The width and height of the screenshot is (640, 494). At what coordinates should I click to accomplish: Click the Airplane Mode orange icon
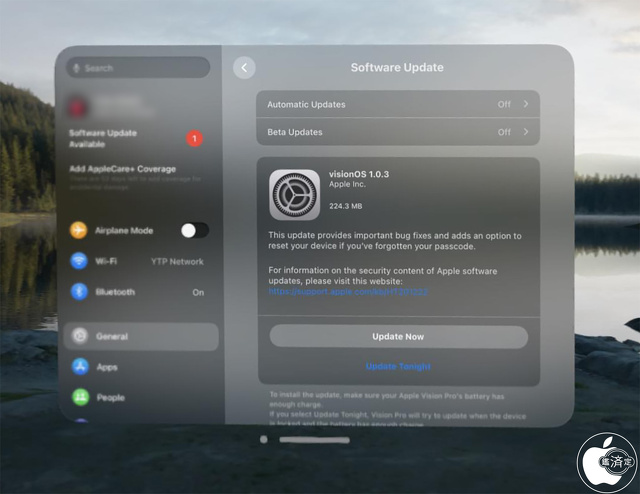(78, 230)
